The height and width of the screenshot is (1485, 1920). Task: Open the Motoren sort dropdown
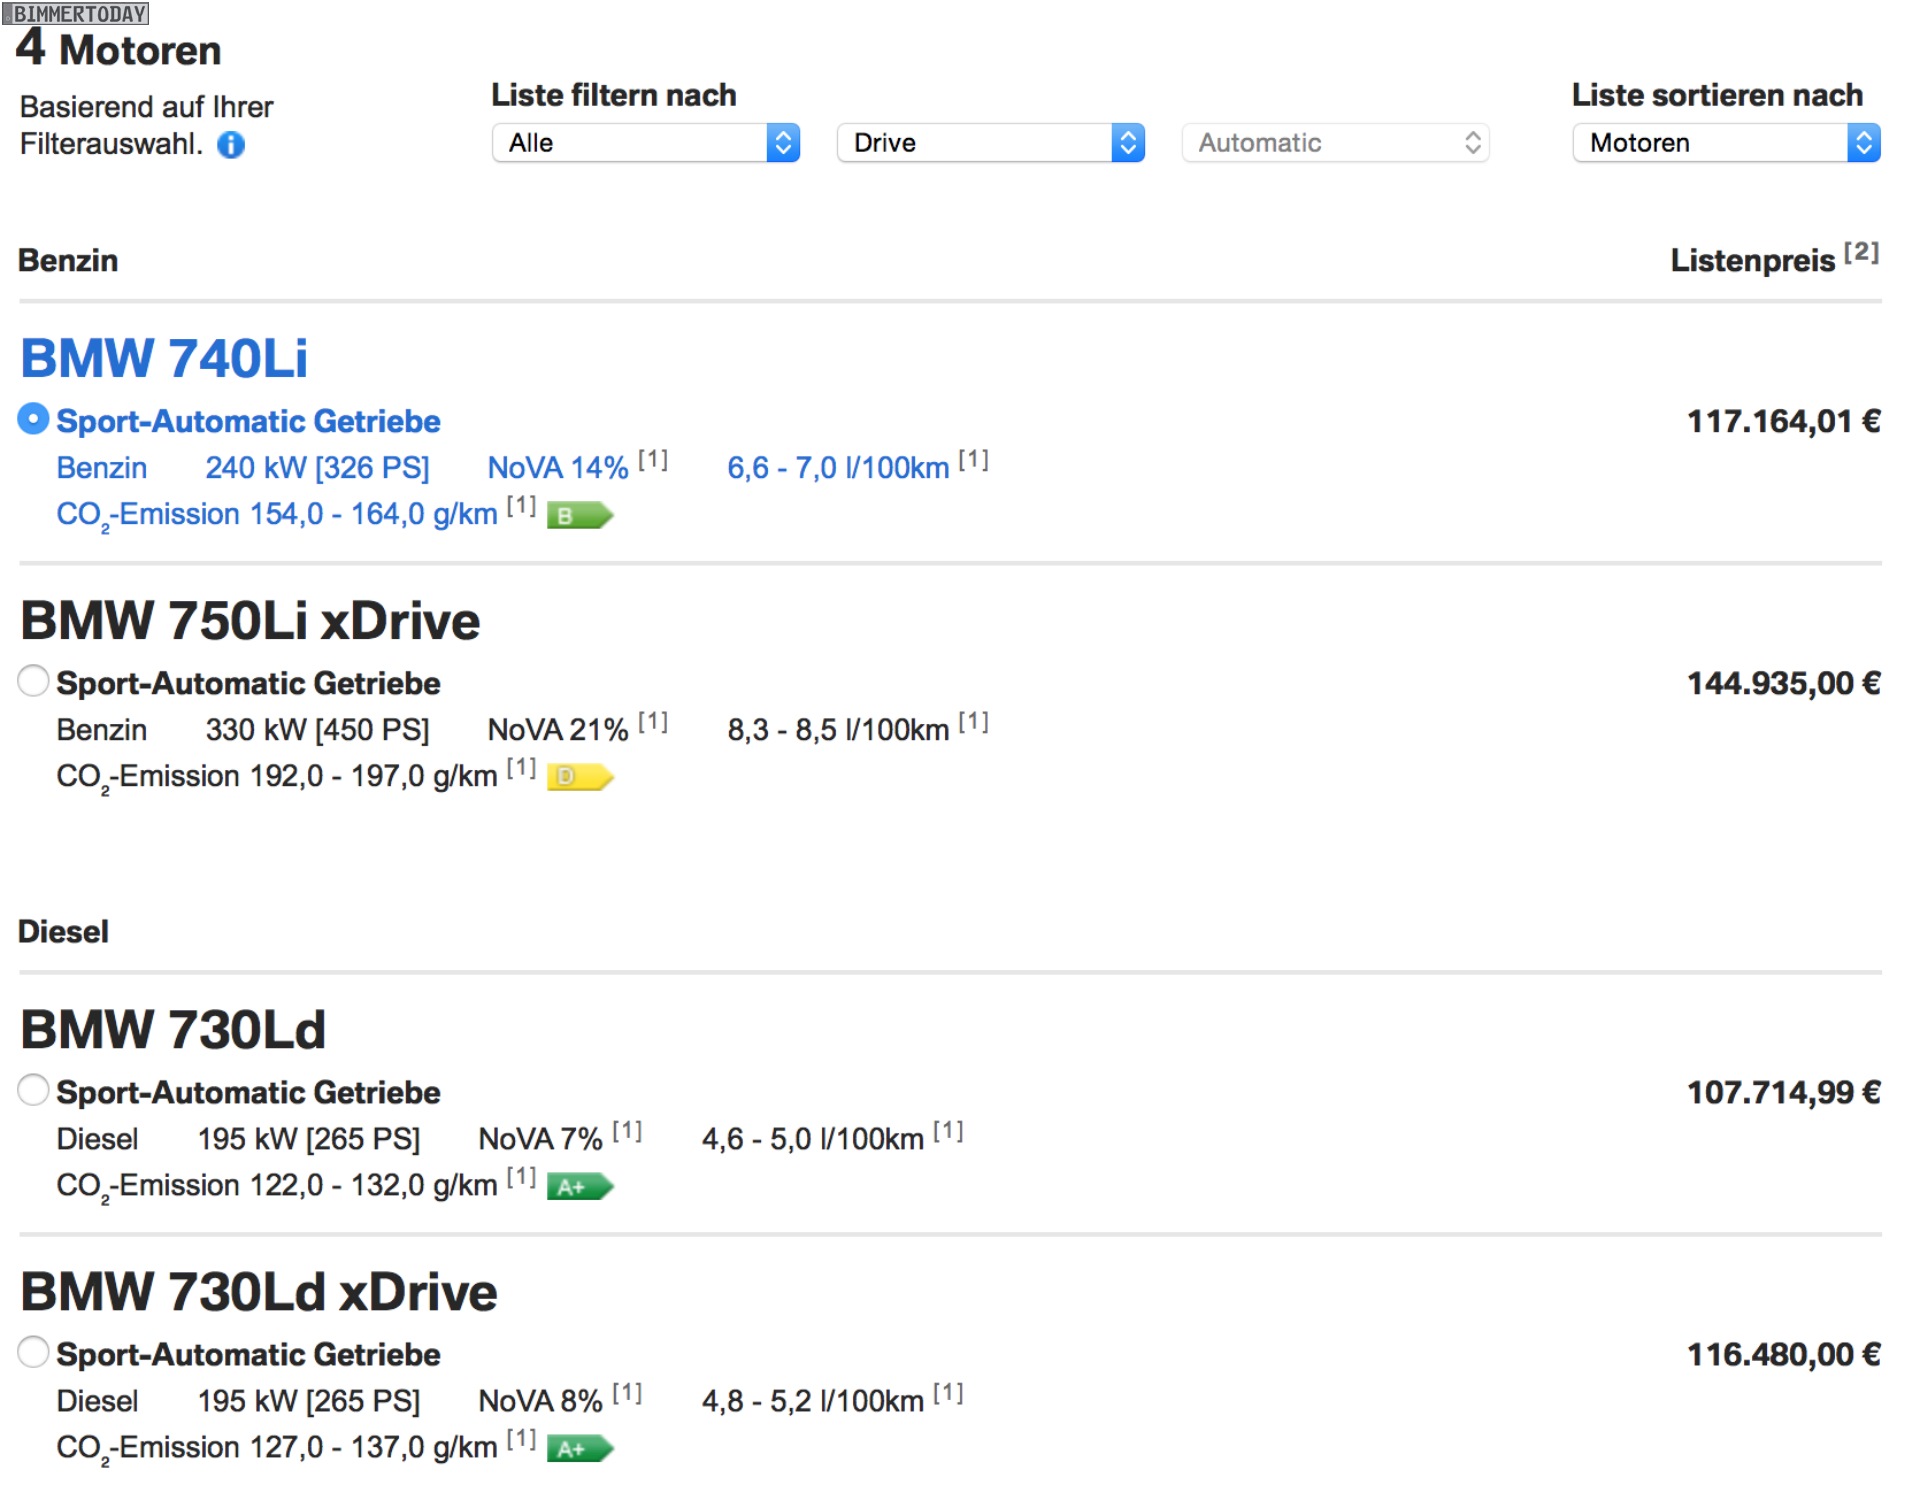click(x=1725, y=143)
